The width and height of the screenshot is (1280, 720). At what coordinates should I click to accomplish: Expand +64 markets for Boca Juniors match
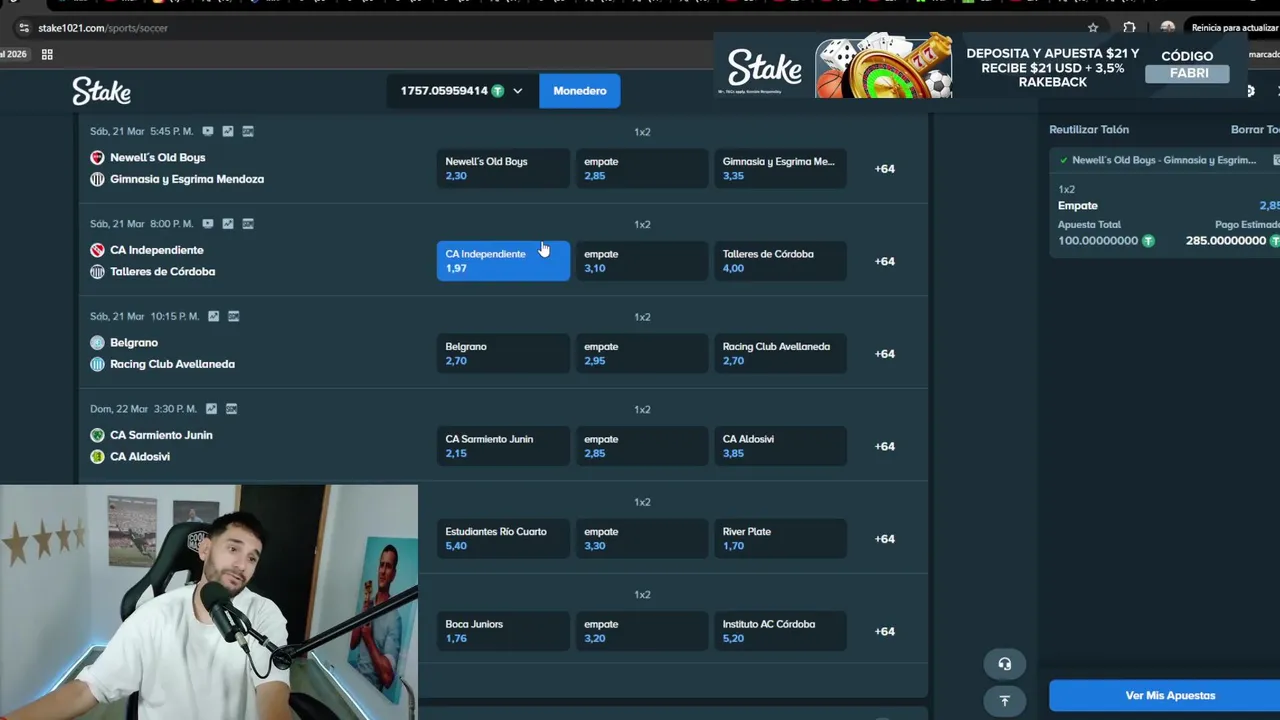point(885,631)
